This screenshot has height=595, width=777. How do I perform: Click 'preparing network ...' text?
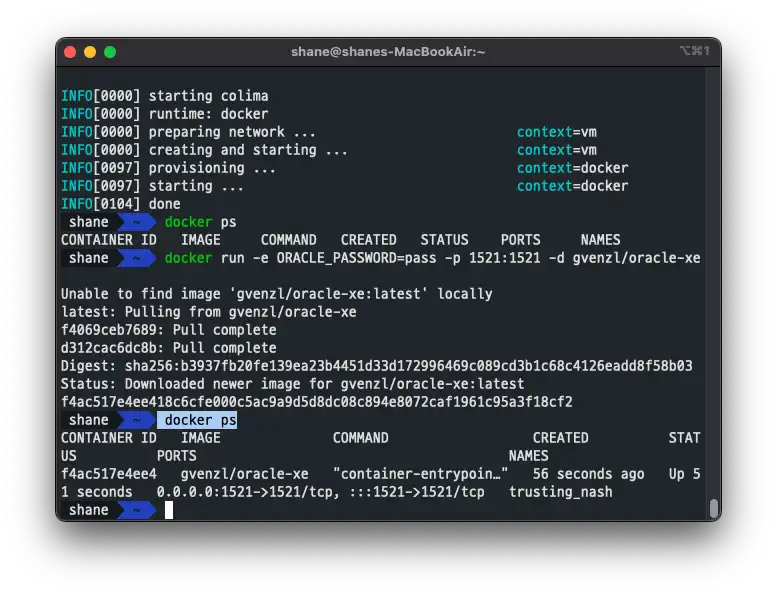(232, 132)
